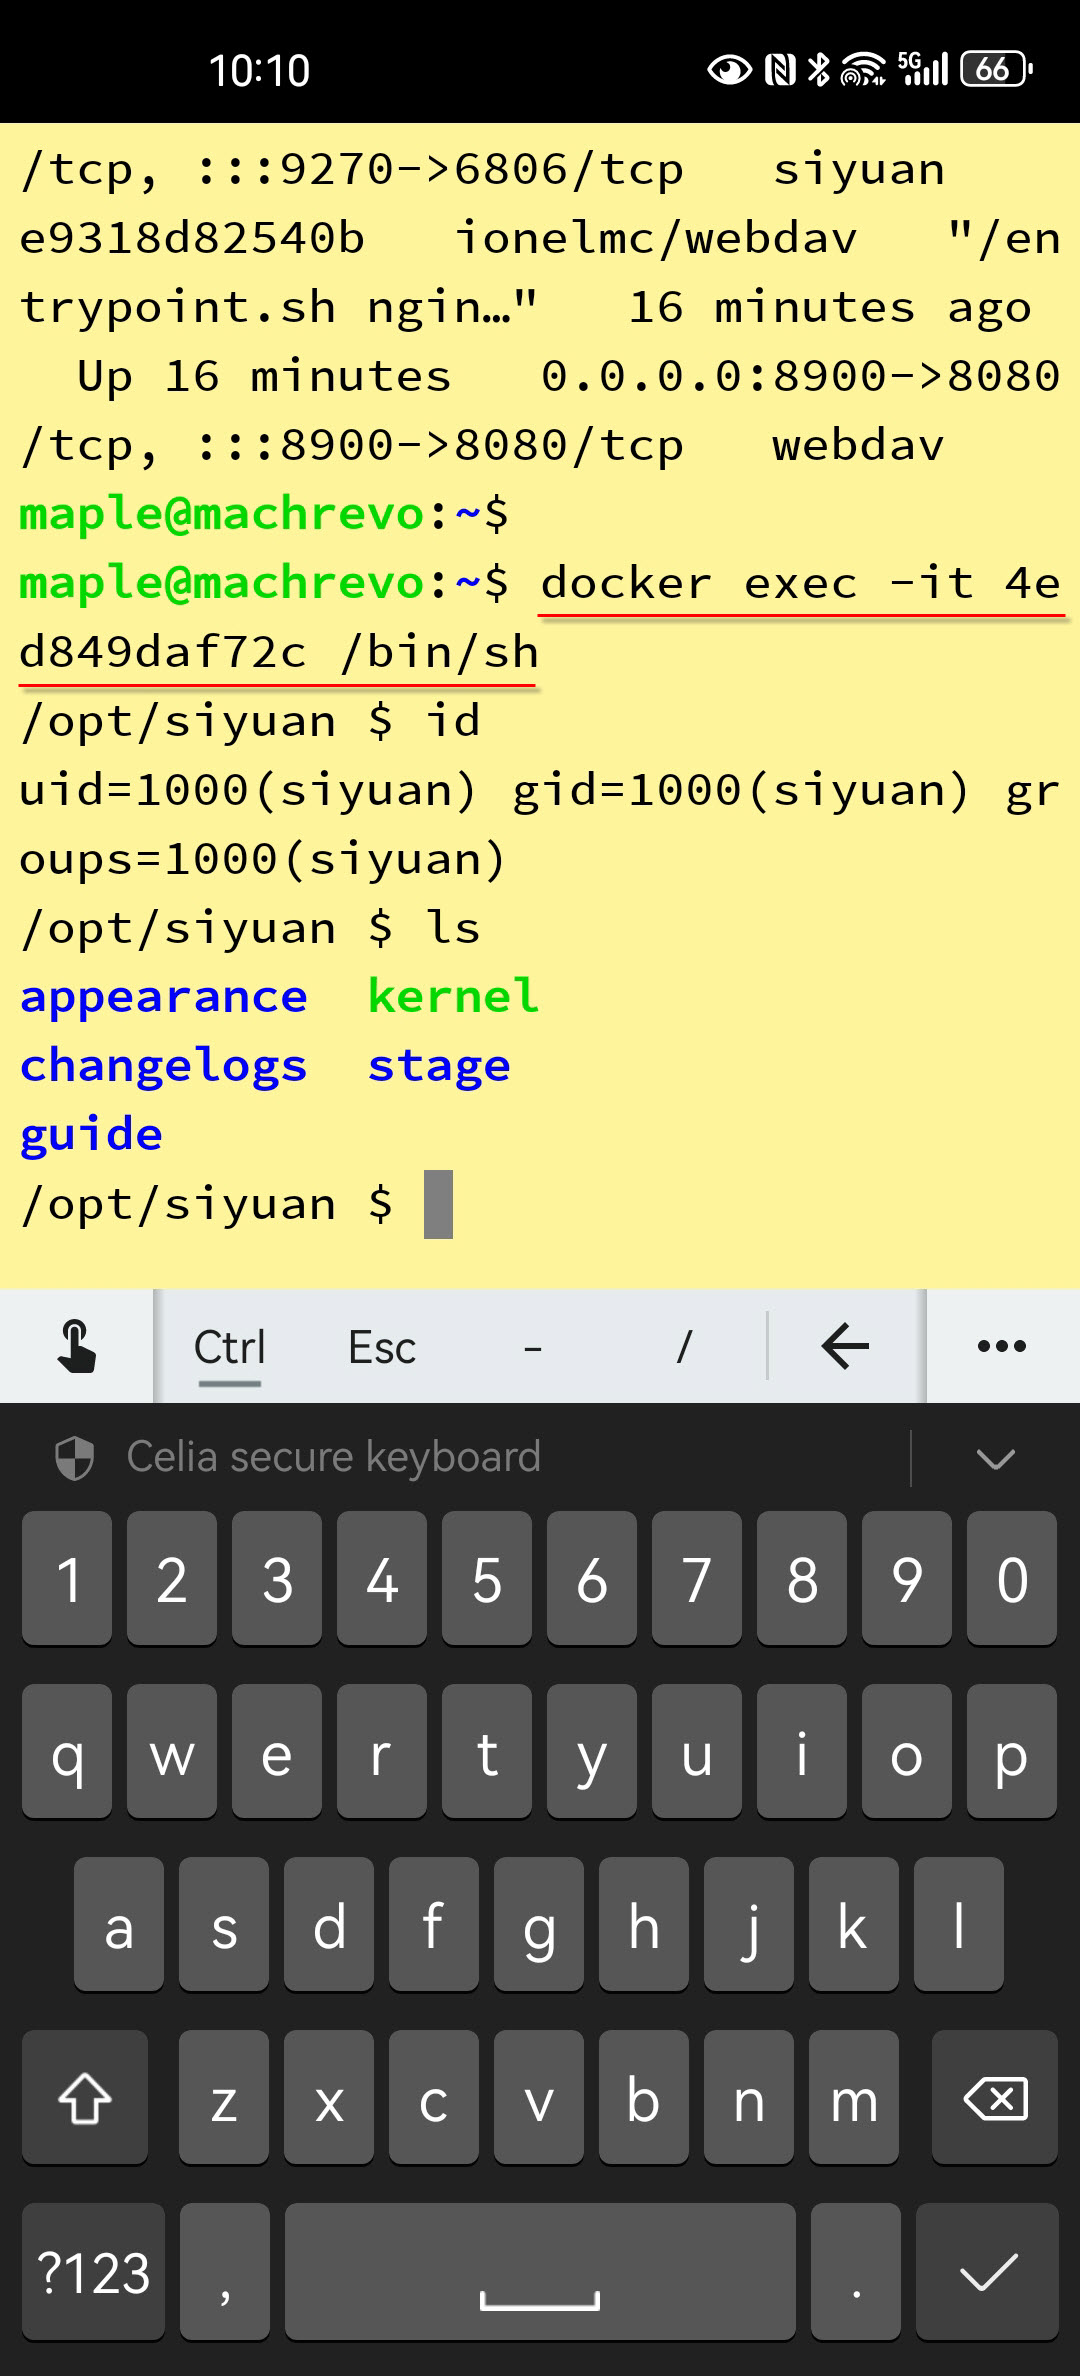This screenshot has width=1080, height=2376.
Task: Toggle the Ctrl modifier key
Action: click(229, 1347)
